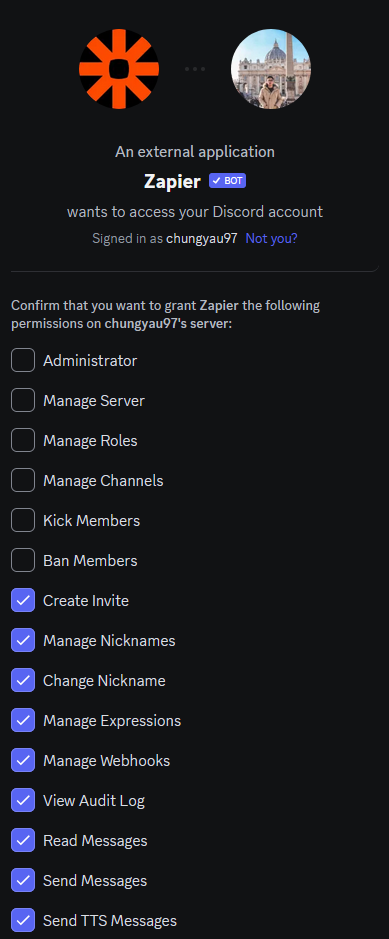Uncheck the View Audit Log box

click(x=23, y=801)
